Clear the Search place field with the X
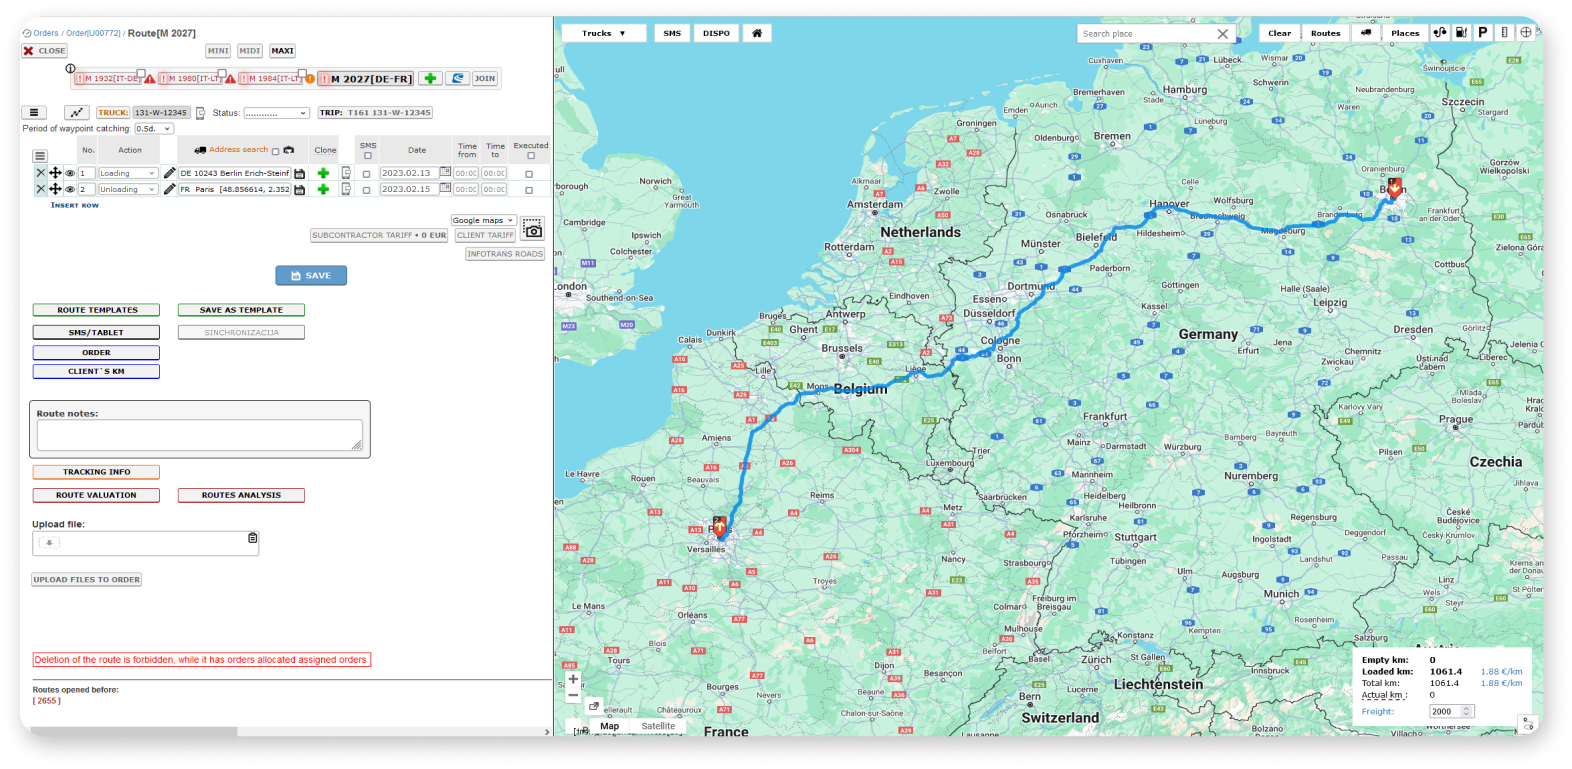Screen dimensions: 1572x769 [1223, 34]
